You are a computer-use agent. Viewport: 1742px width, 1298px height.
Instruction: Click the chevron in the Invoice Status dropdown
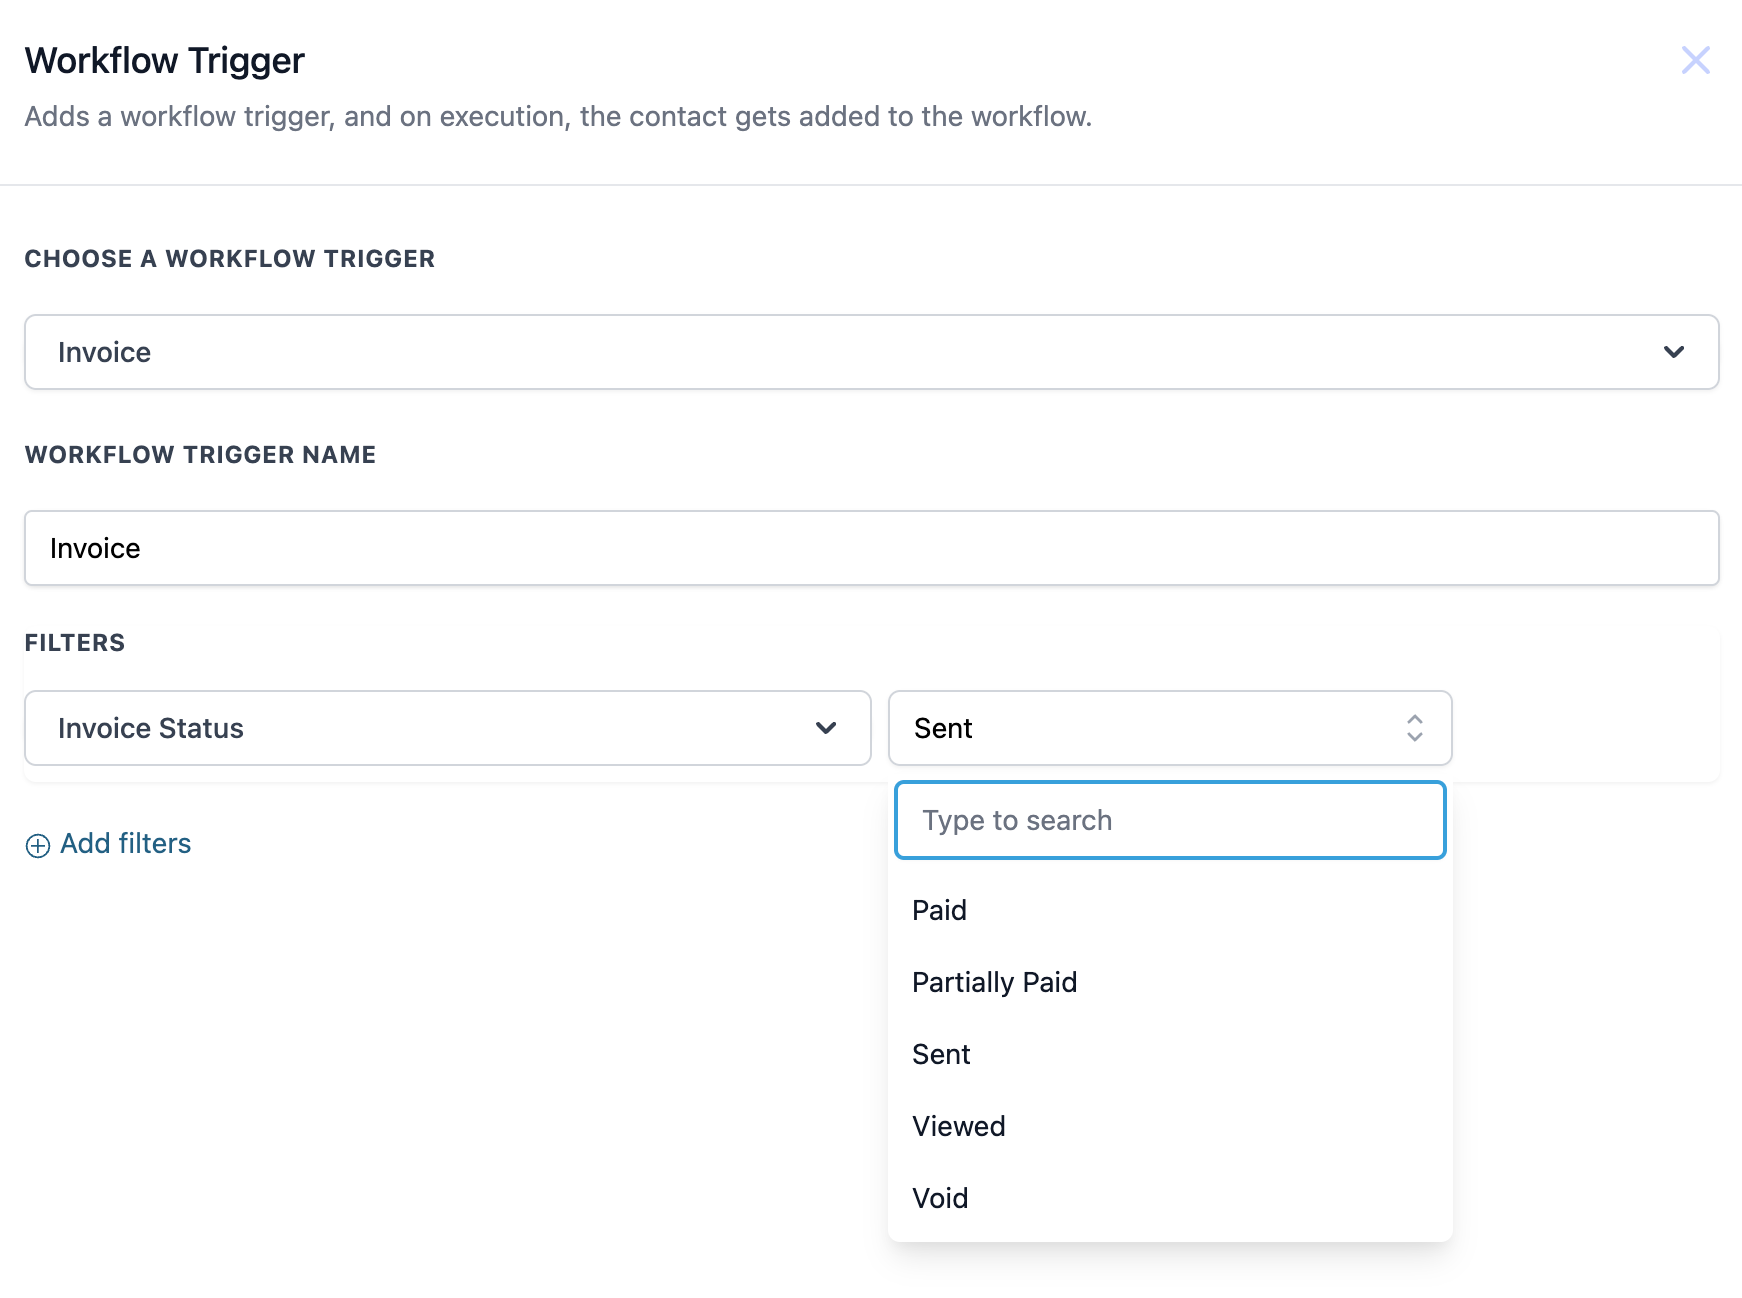tap(825, 728)
